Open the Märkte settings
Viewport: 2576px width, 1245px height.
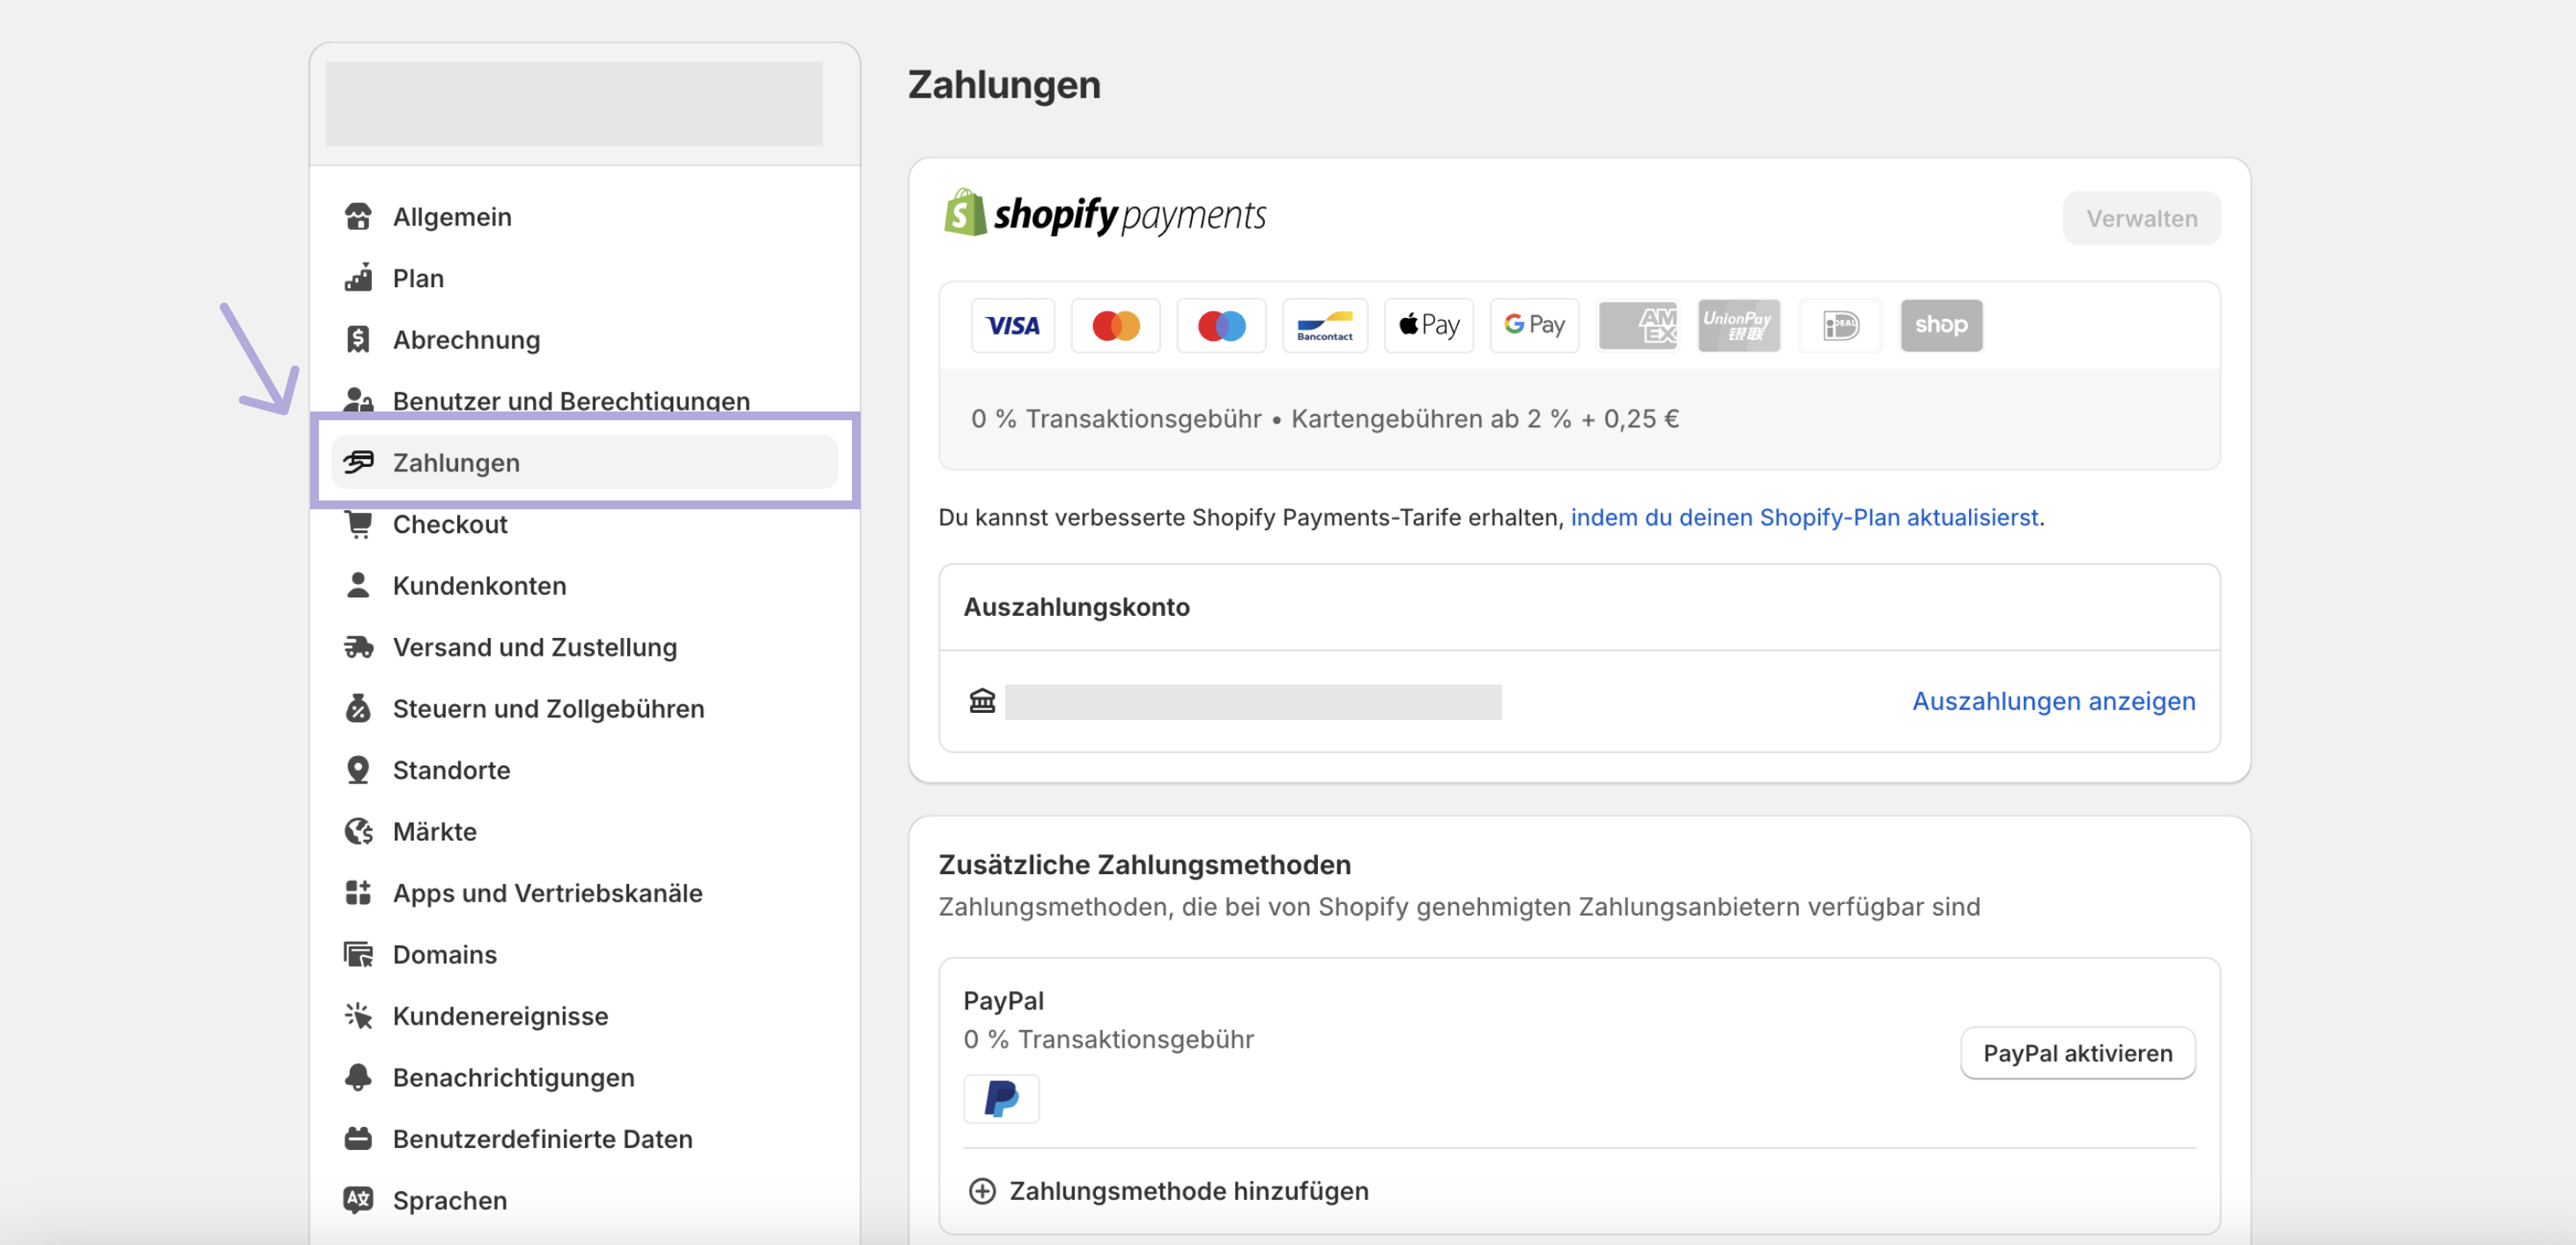585,831
